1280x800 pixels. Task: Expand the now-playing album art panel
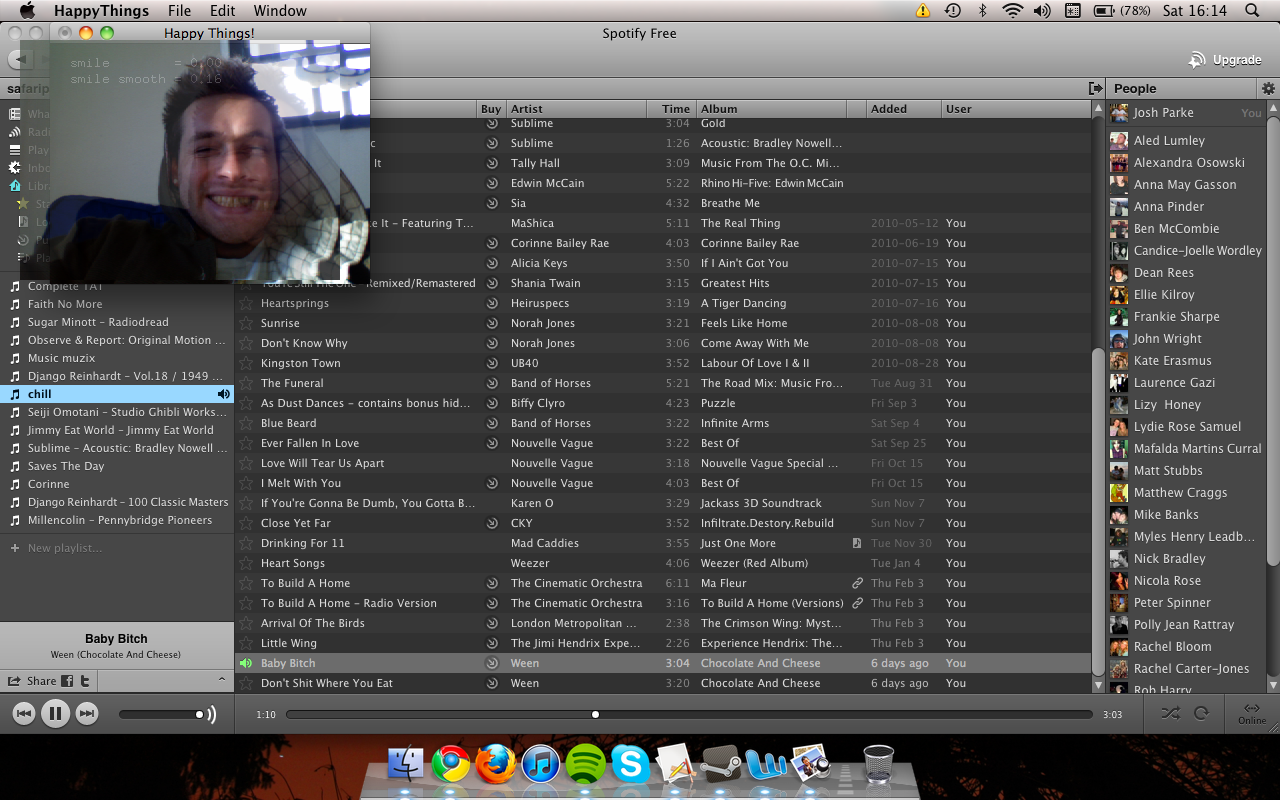pos(221,680)
